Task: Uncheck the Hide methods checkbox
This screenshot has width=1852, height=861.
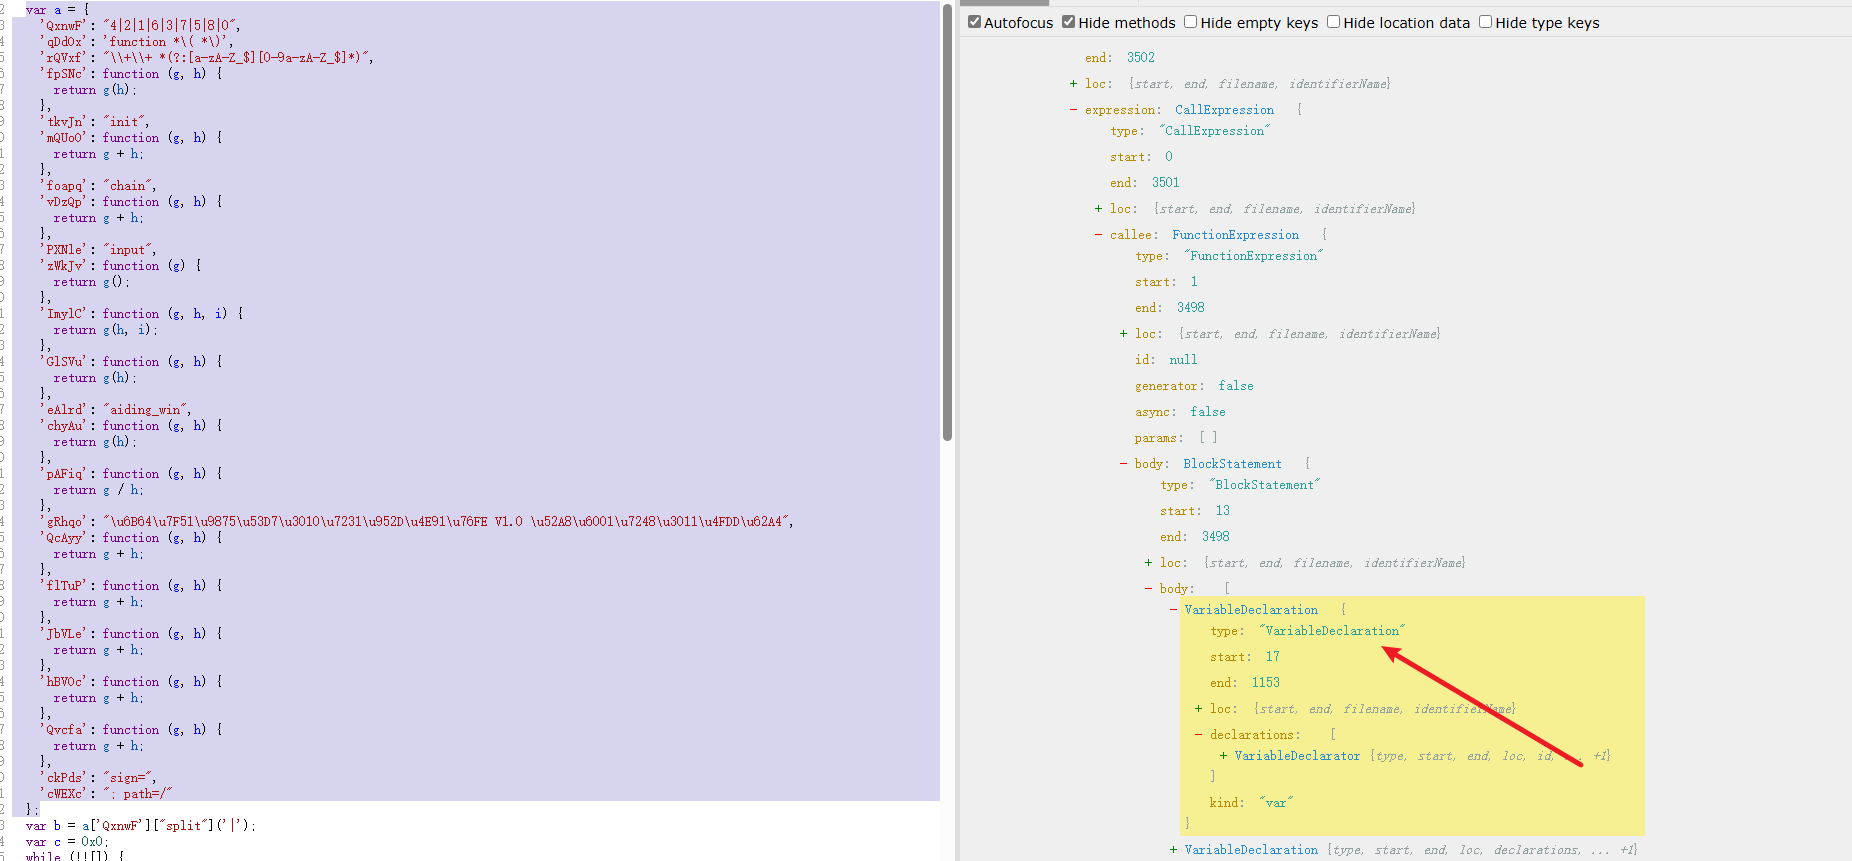Action: pos(1068,22)
